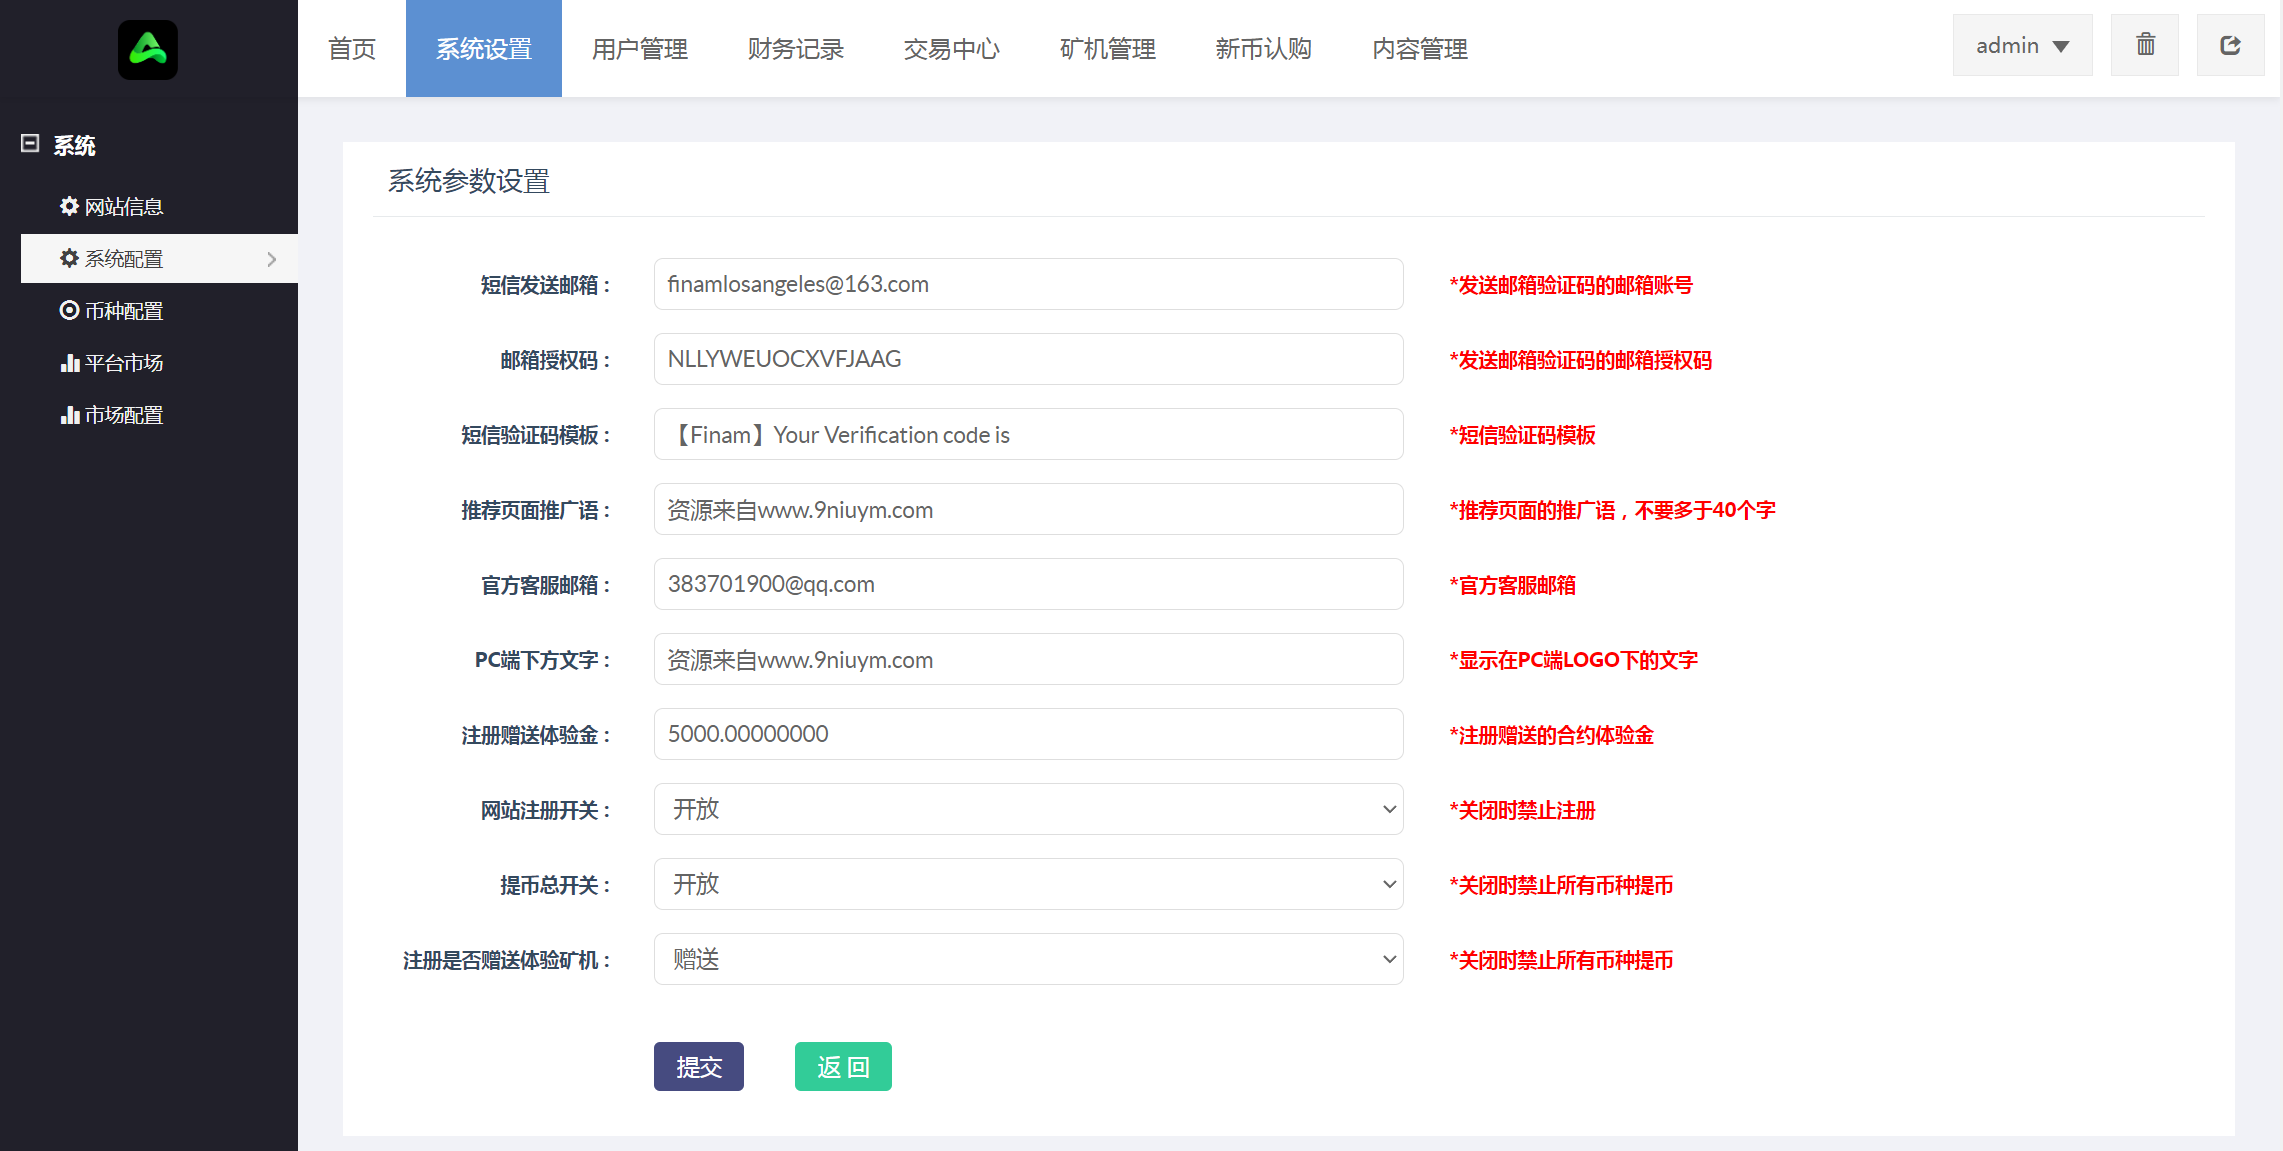Viewport: 2283px width, 1151px height.
Task: Switch to the 矿机管理 tab
Action: [x=1107, y=48]
